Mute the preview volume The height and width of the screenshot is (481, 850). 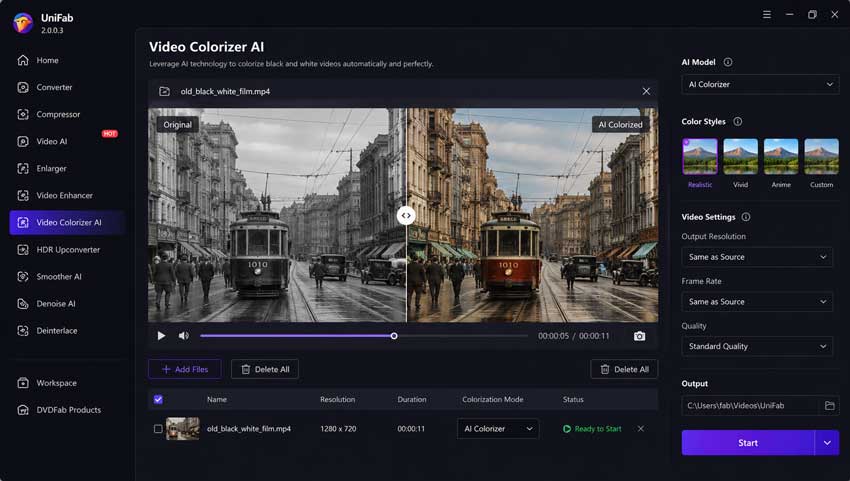point(184,336)
